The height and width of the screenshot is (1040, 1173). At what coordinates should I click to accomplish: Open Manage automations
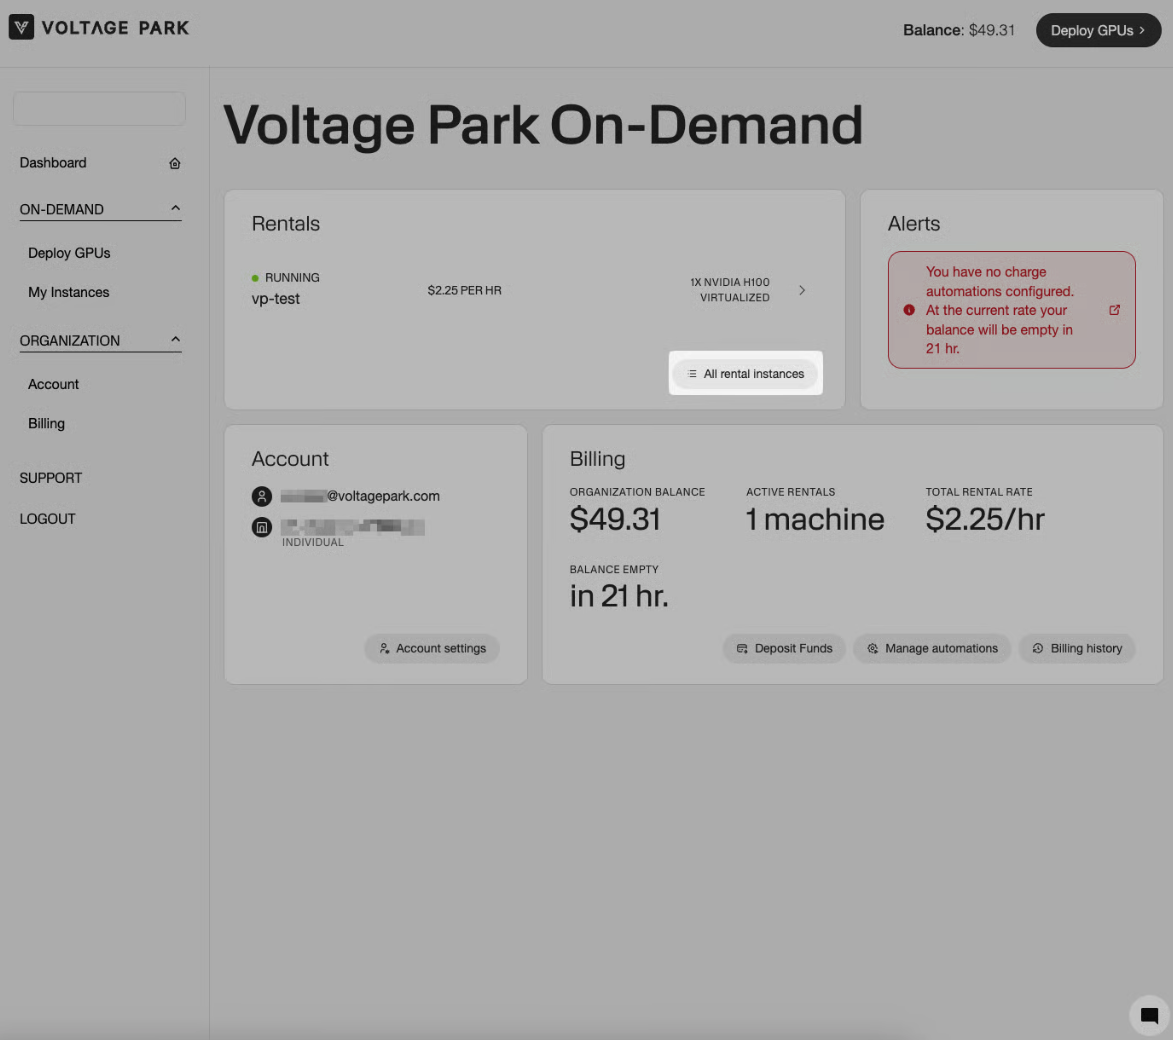[932, 648]
